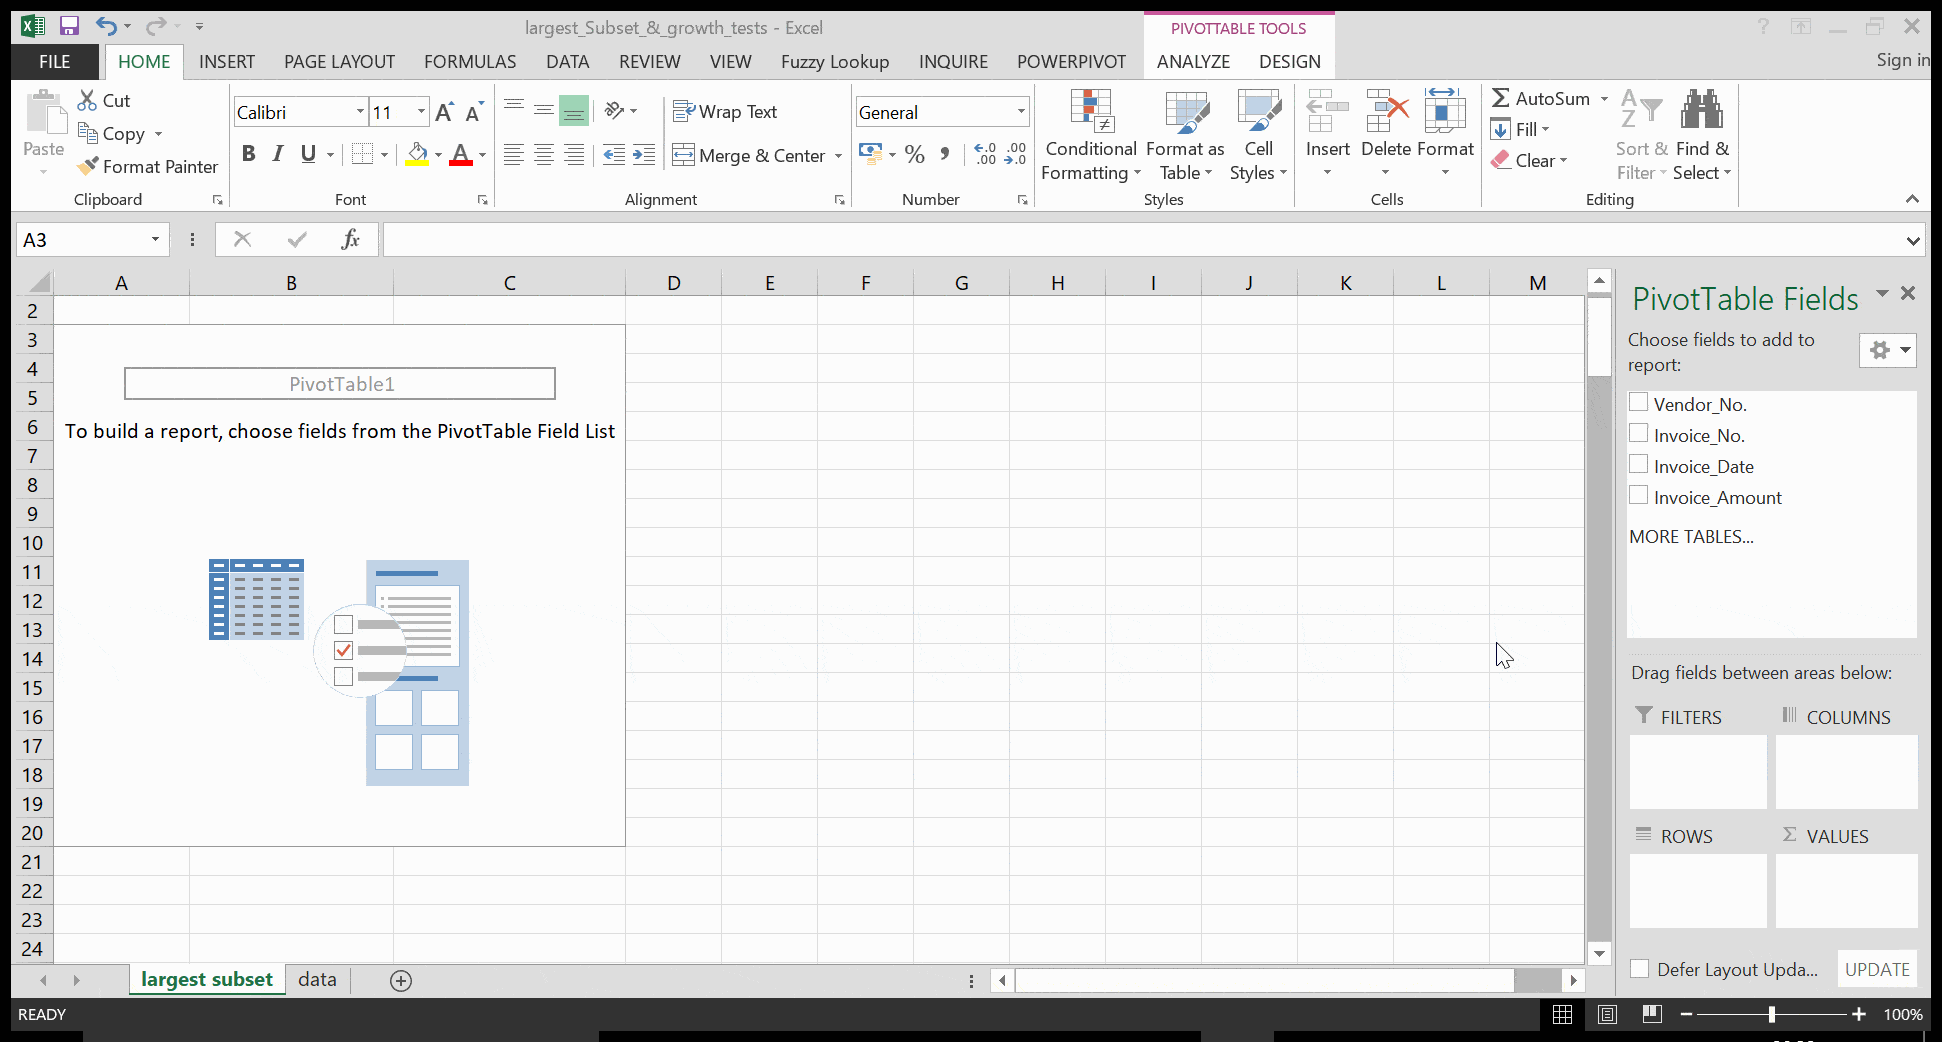Open the number format General dropdown

pos(1021,112)
